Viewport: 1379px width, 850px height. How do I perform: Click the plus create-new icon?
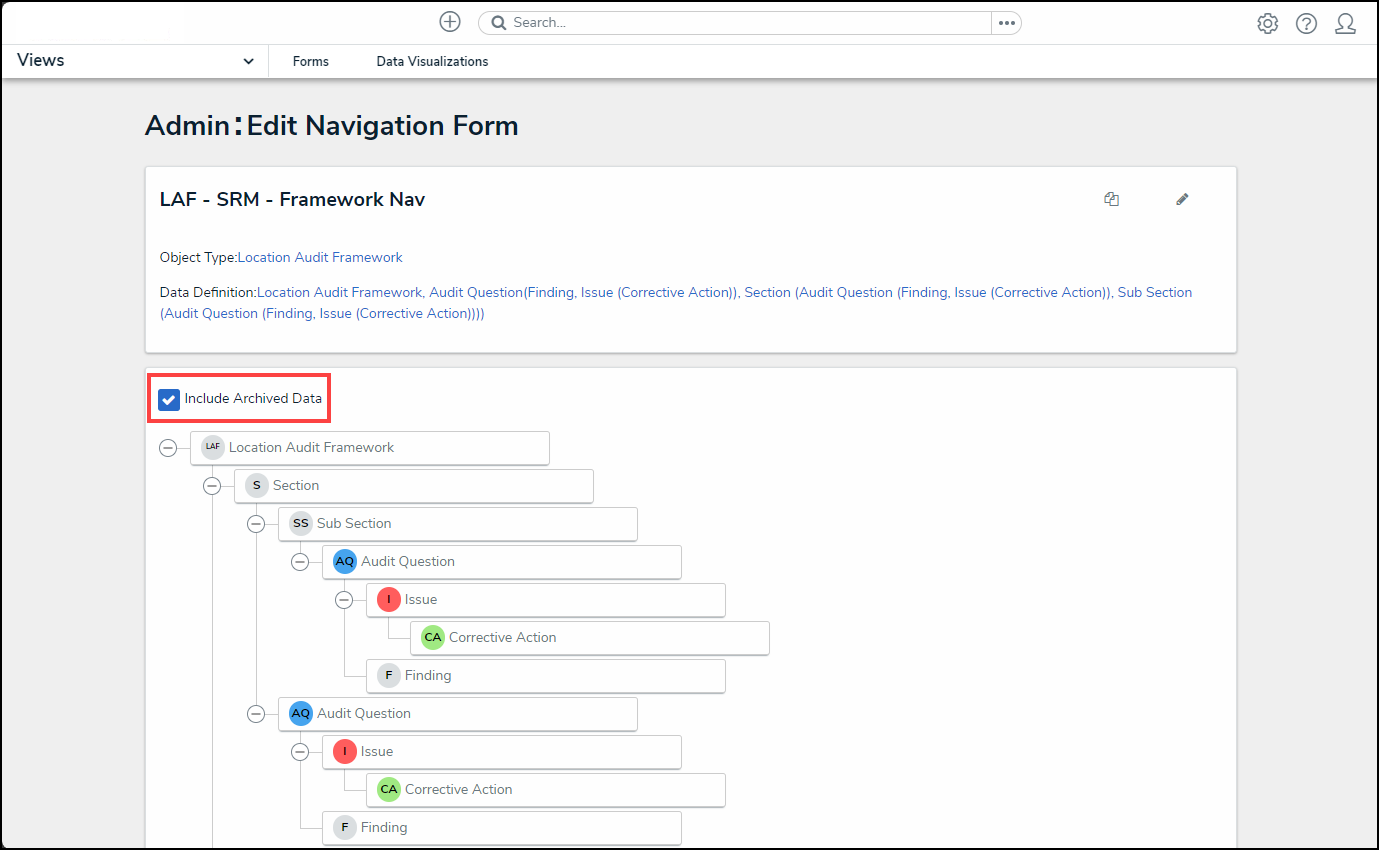[450, 22]
